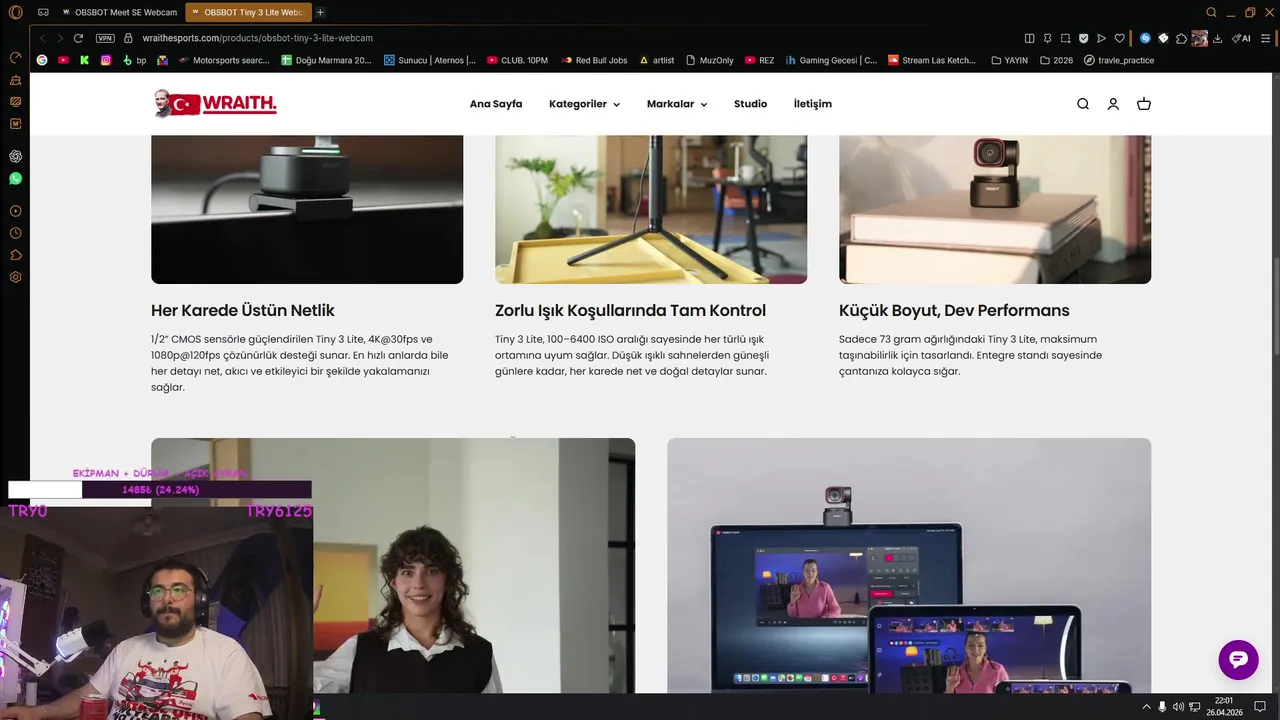
Task: Open WhatsApp from the sidebar
Action: (15, 179)
